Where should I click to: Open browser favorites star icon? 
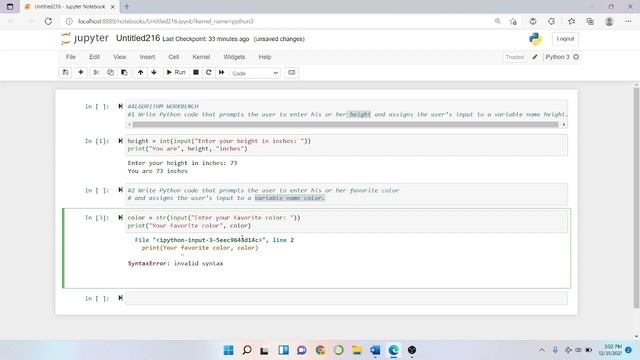(571, 21)
